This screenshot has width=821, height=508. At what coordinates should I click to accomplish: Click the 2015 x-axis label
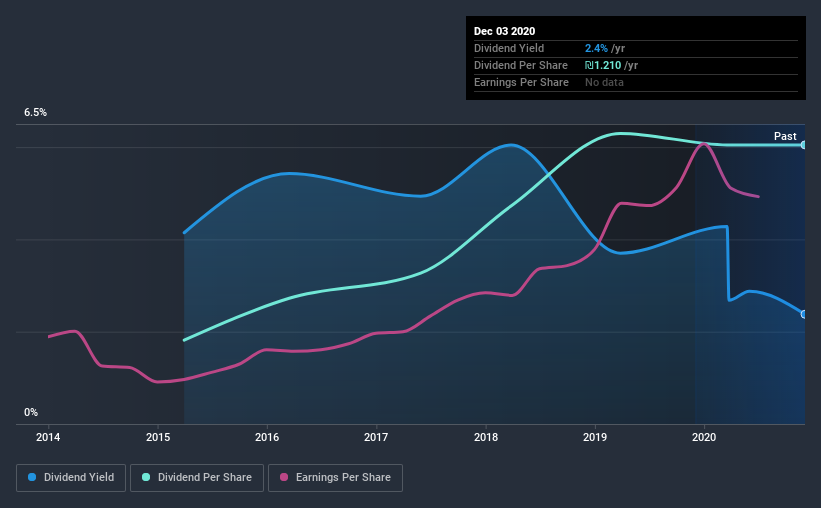[x=158, y=437]
